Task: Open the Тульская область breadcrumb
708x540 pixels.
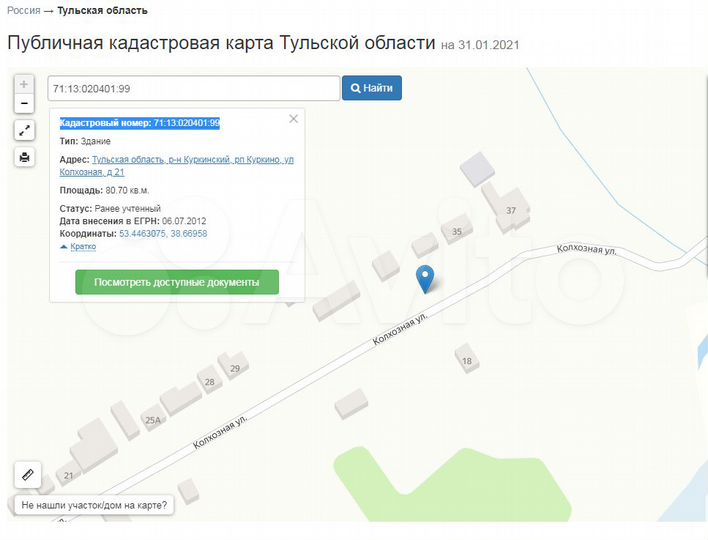Action: pos(102,10)
